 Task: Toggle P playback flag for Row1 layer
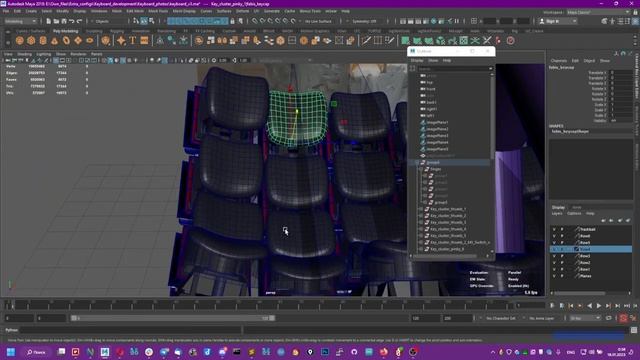[562, 269]
